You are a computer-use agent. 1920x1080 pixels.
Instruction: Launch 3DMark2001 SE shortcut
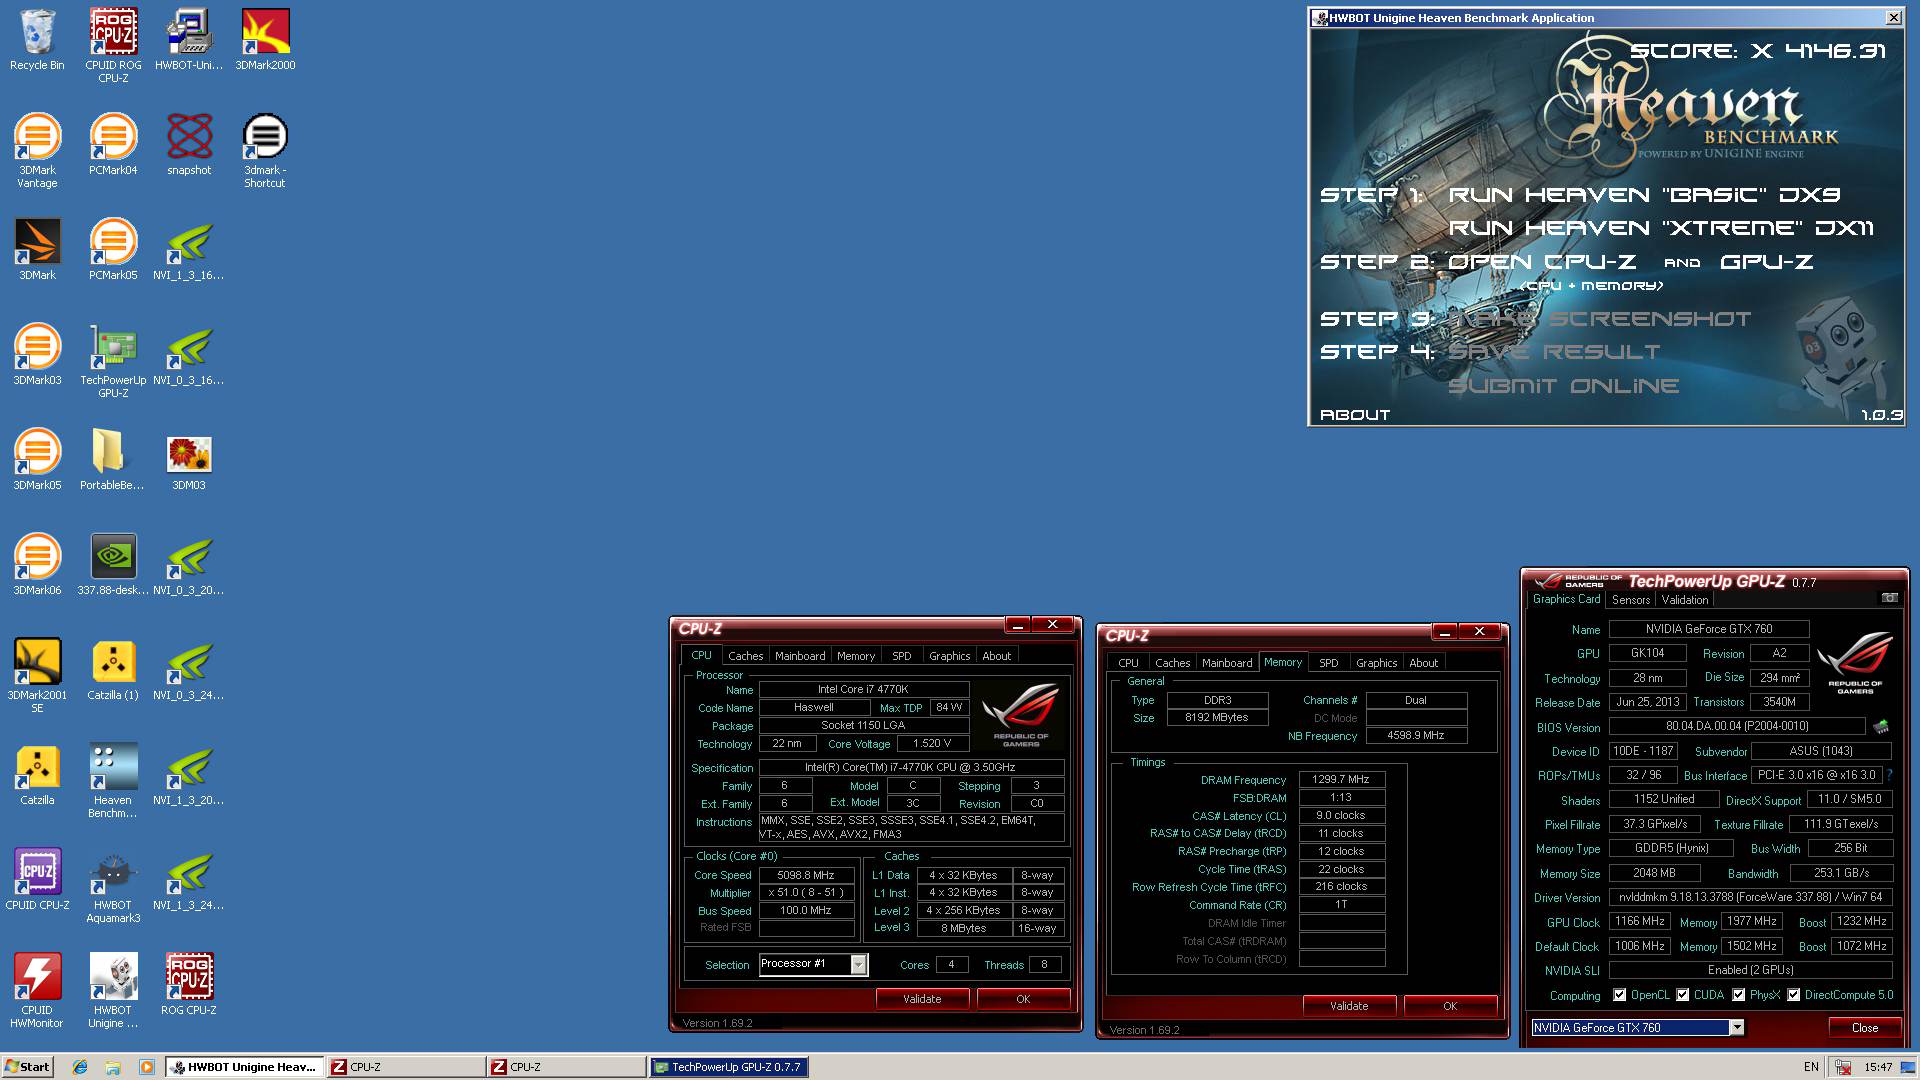pyautogui.click(x=37, y=676)
